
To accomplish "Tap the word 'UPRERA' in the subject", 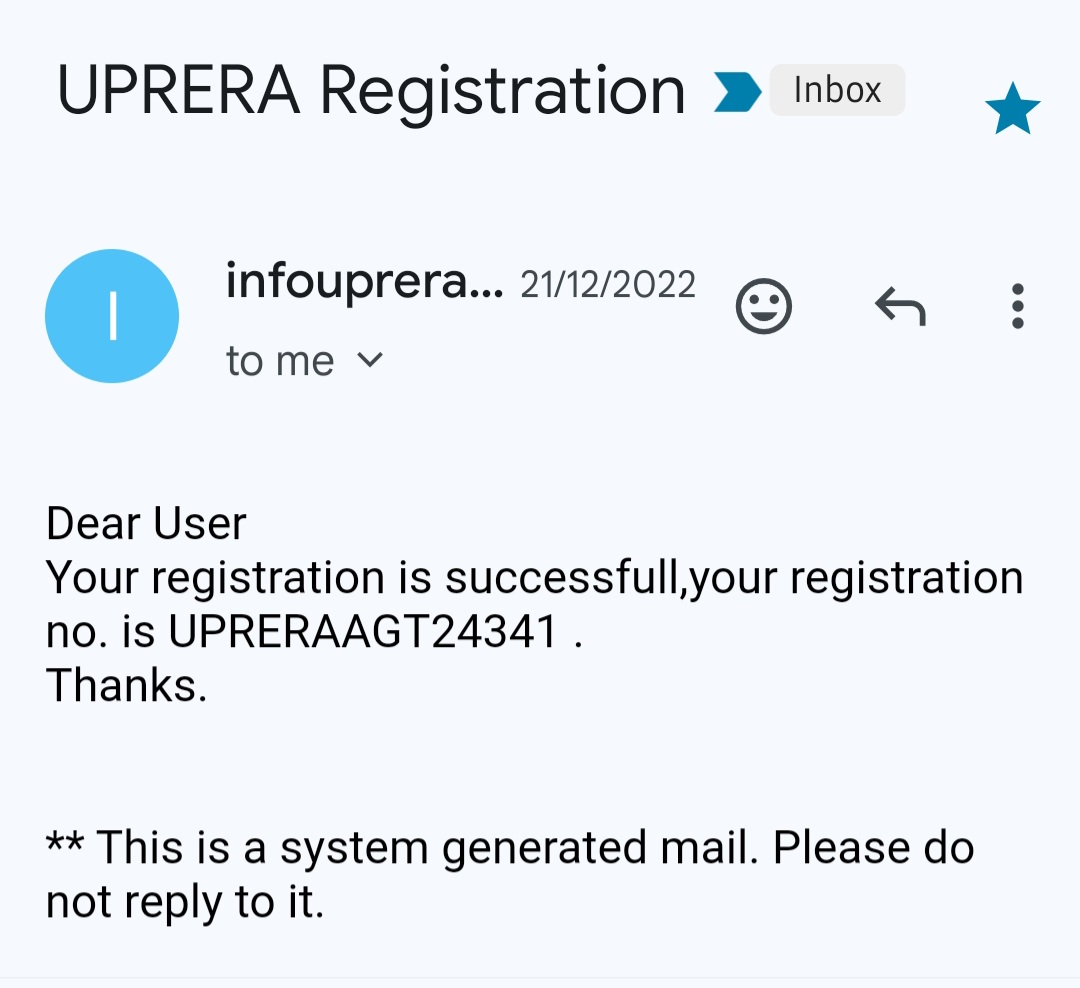I will [179, 91].
